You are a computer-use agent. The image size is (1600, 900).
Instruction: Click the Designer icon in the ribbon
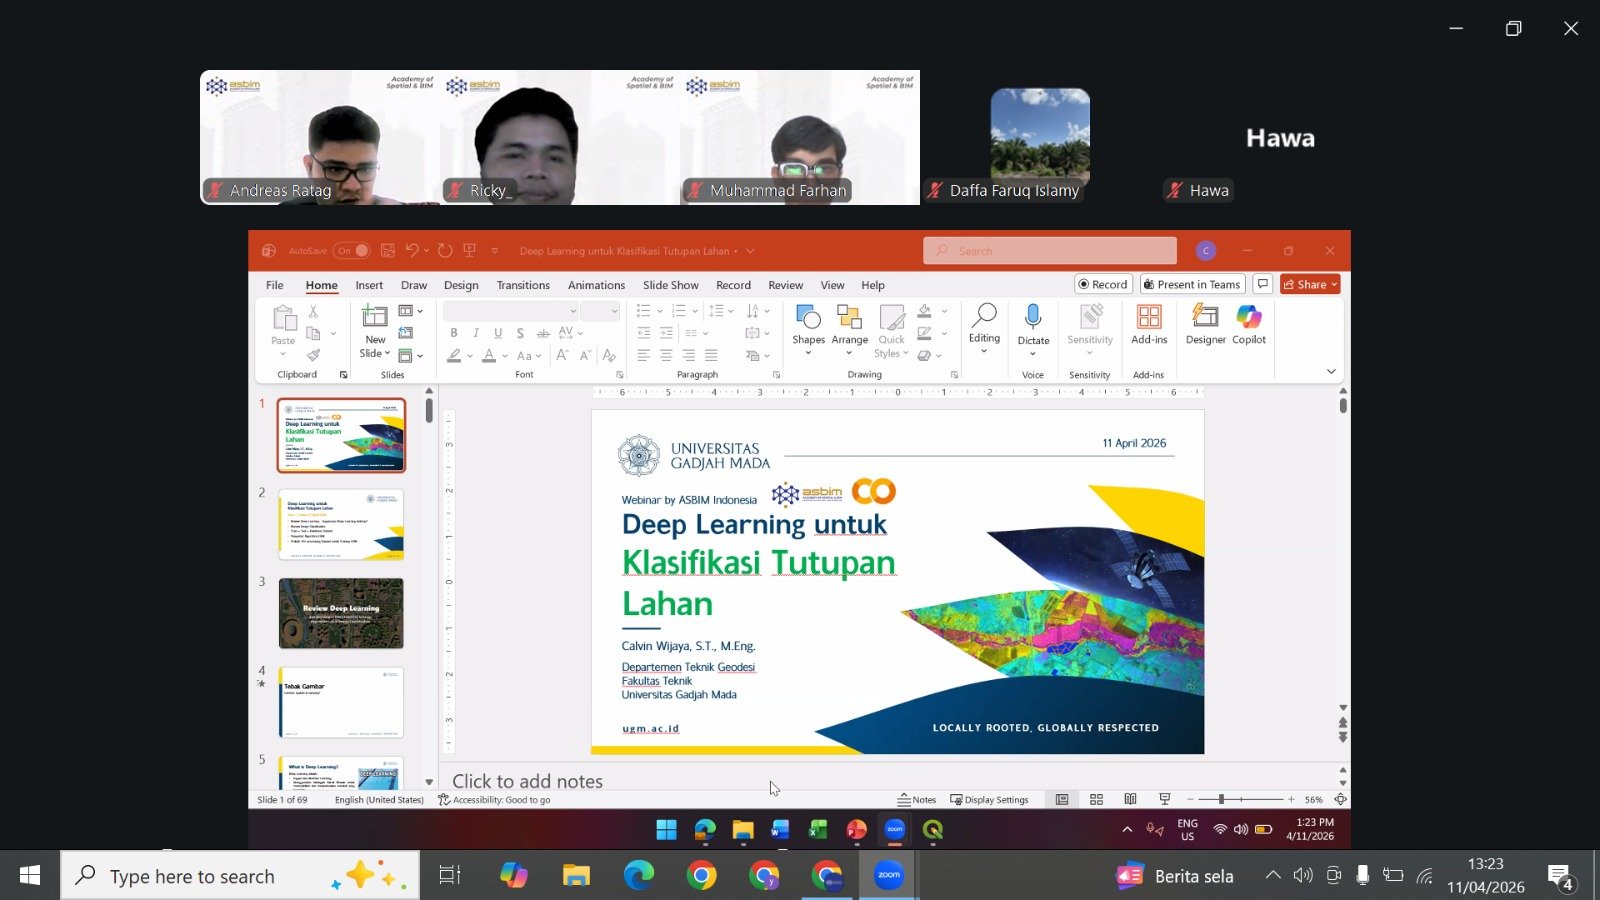[1205, 318]
